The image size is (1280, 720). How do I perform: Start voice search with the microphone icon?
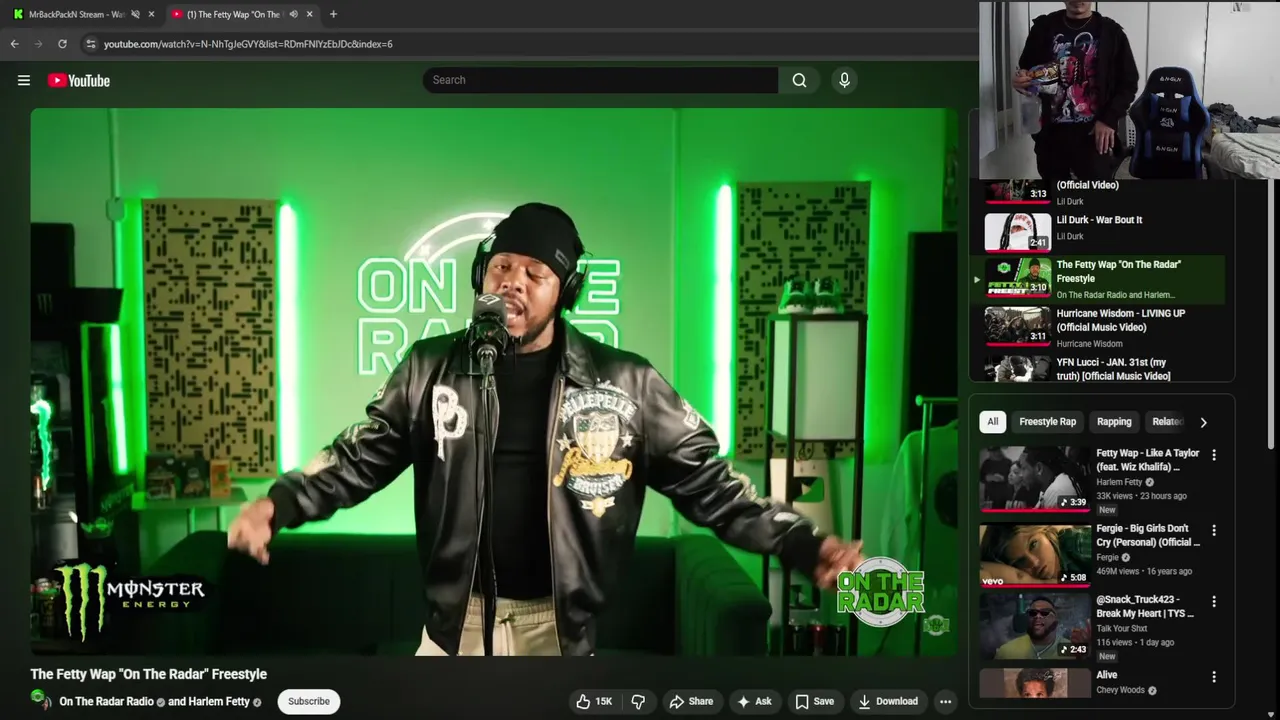844,80
